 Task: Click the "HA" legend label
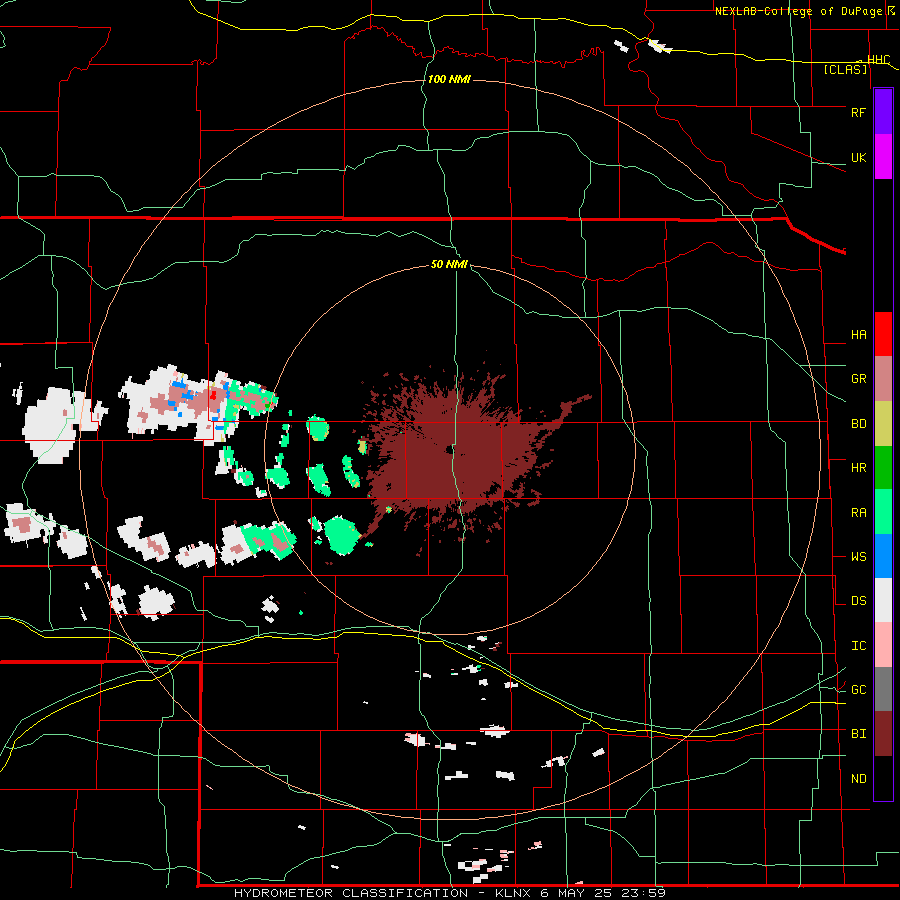(858, 335)
